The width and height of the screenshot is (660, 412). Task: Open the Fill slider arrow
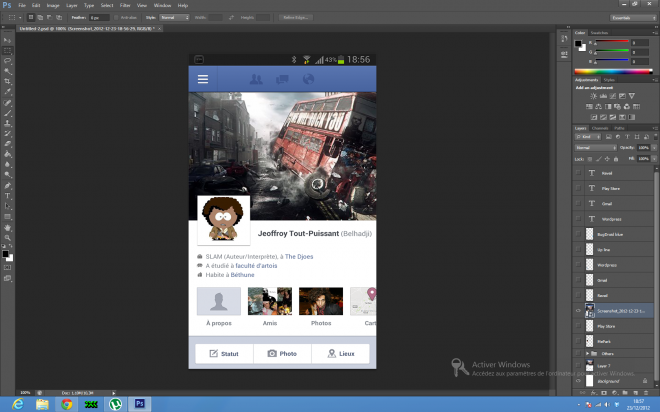pyautogui.click(x=654, y=159)
